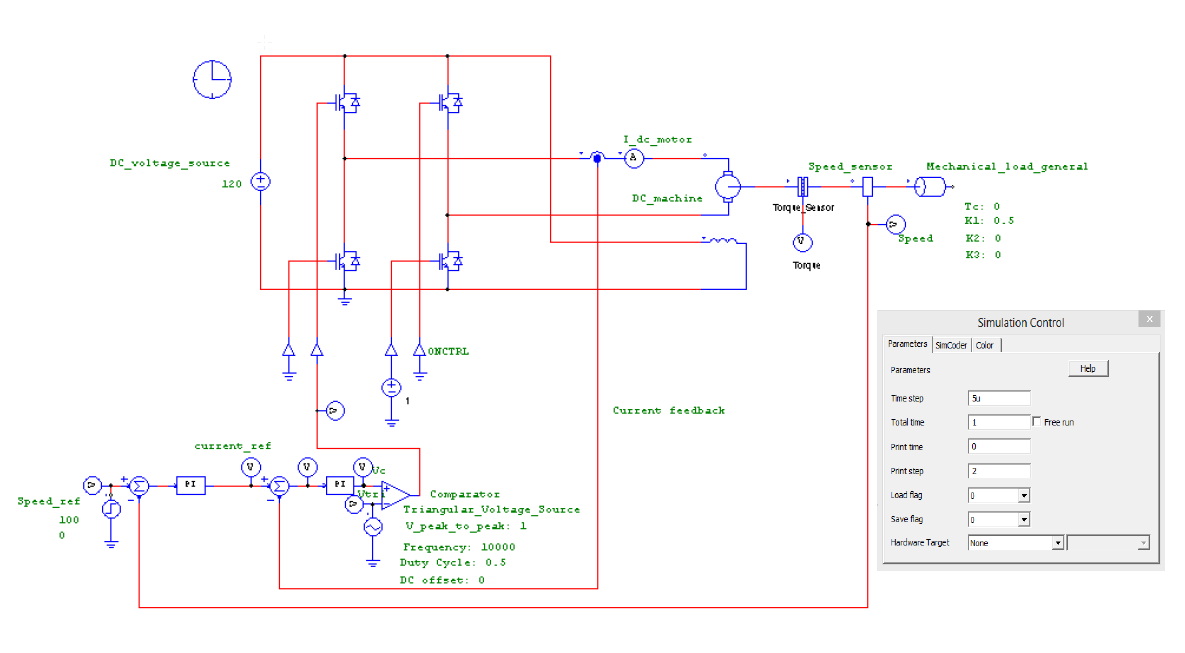Click the Print step input field
This screenshot has width=1185, height=653.
point(999,471)
